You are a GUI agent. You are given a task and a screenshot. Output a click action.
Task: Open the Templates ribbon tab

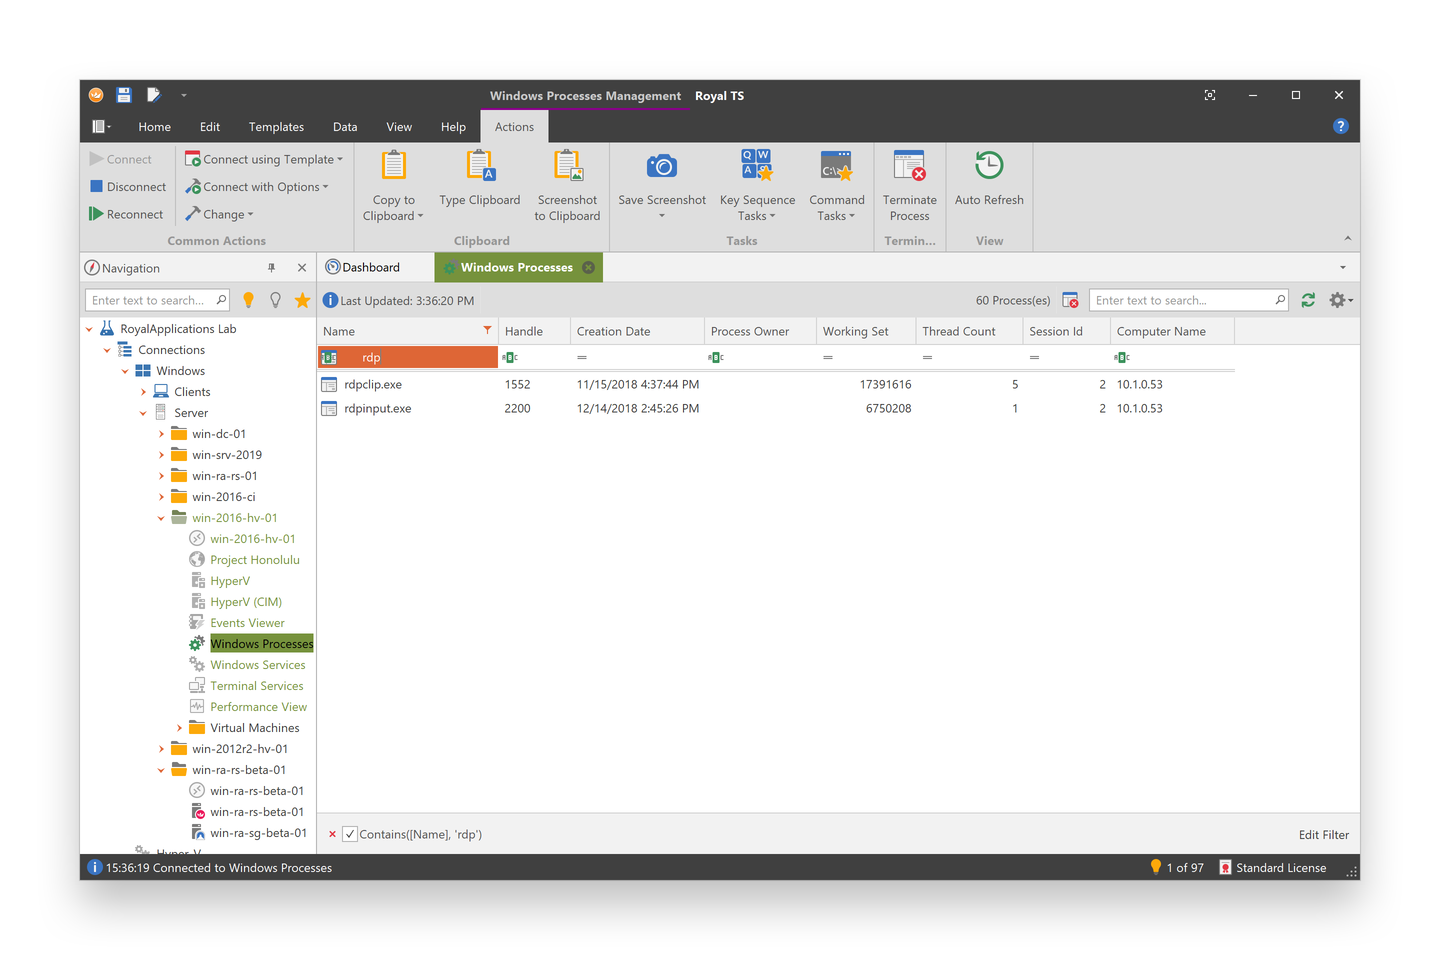click(x=276, y=127)
